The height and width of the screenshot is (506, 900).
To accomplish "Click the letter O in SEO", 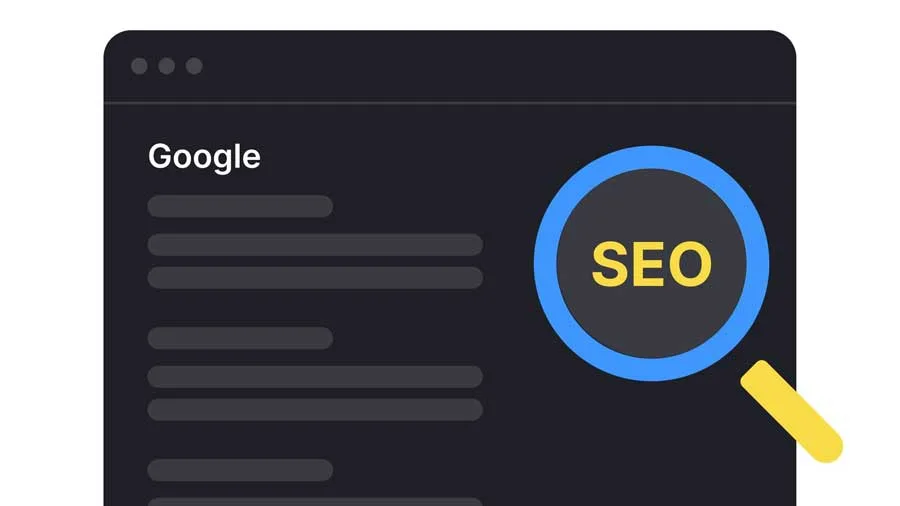I will (x=690, y=264).
